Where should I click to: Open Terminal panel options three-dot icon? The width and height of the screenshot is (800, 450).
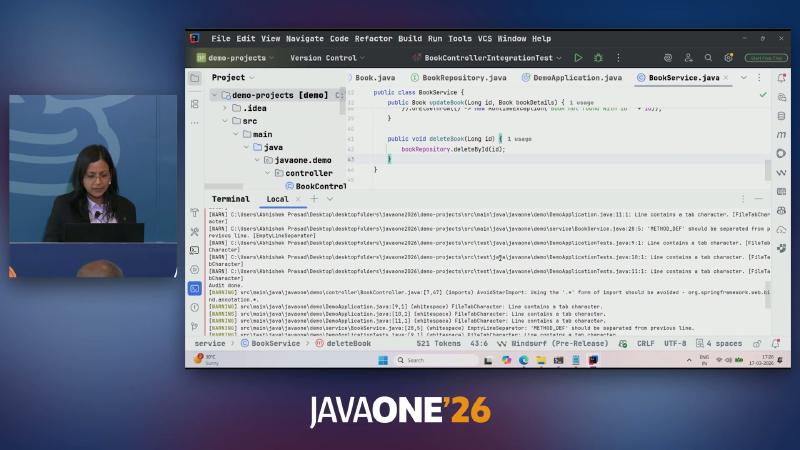(743, 199)
